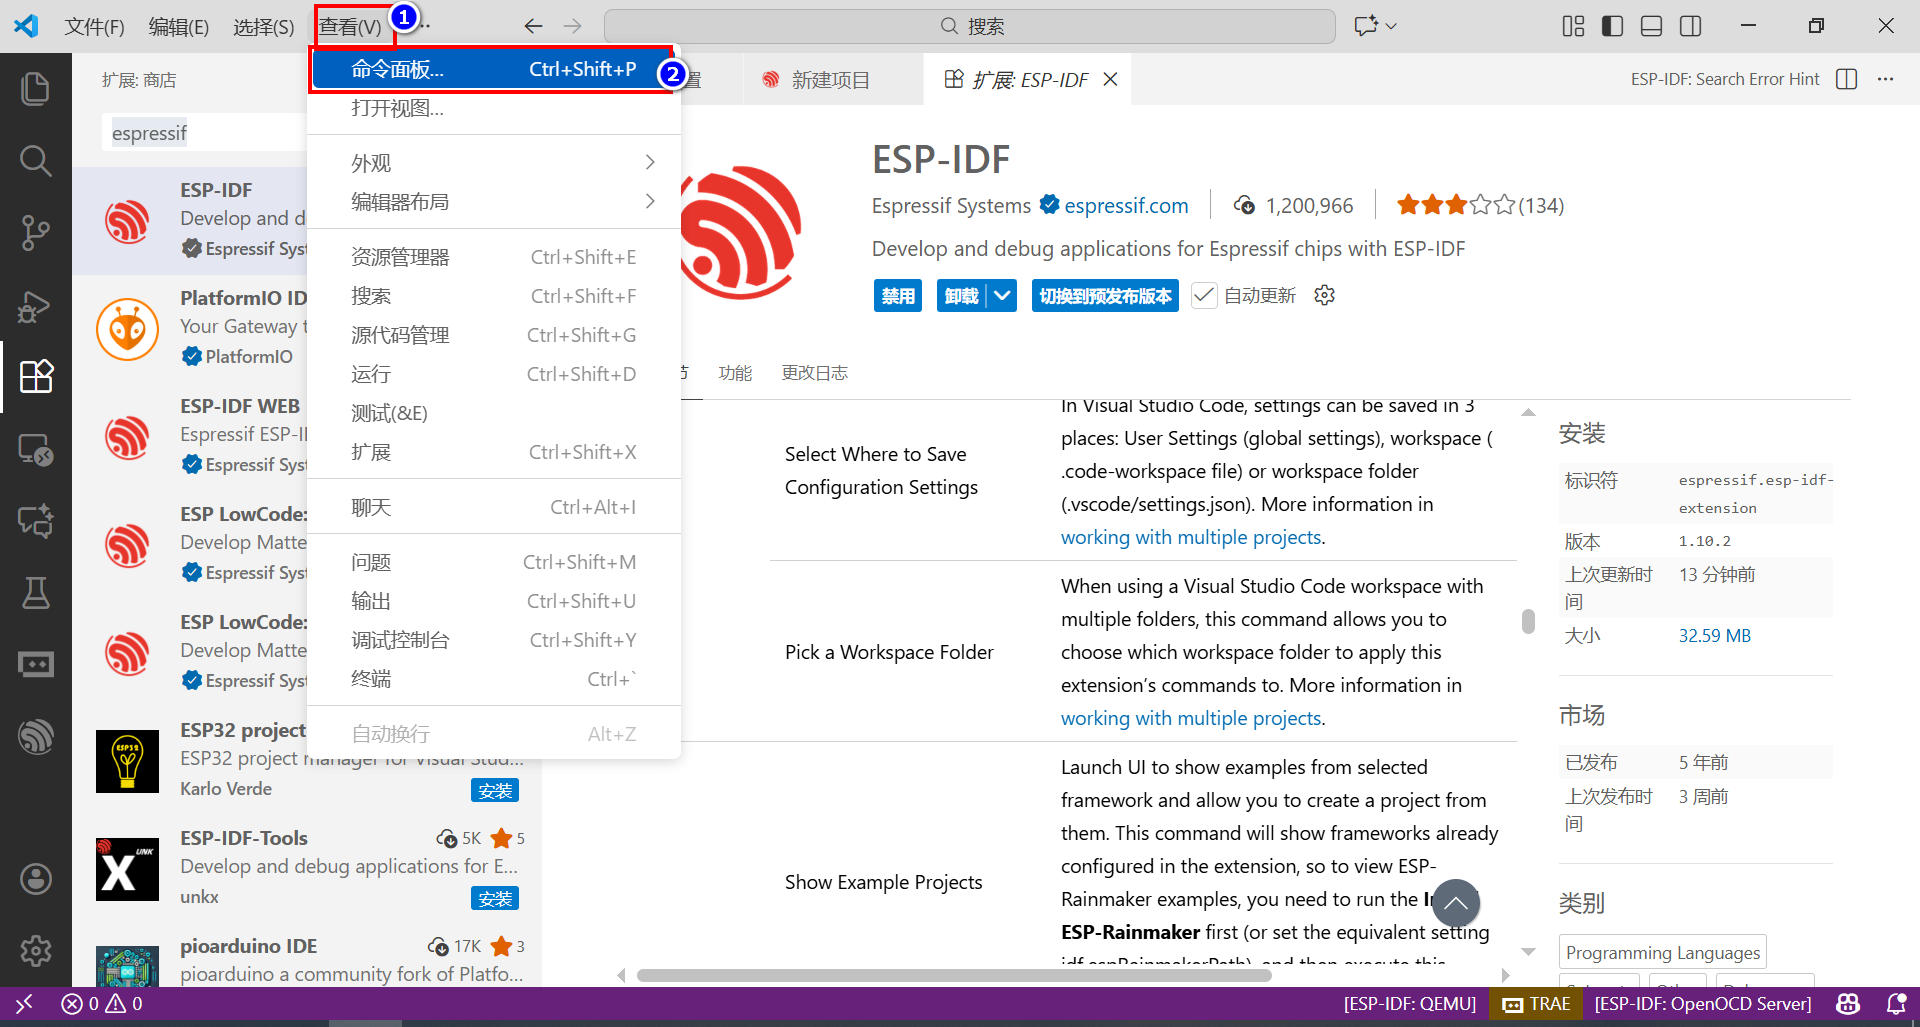
Task: Open the Manage gear in activity bar
Action: coord(36,950)
